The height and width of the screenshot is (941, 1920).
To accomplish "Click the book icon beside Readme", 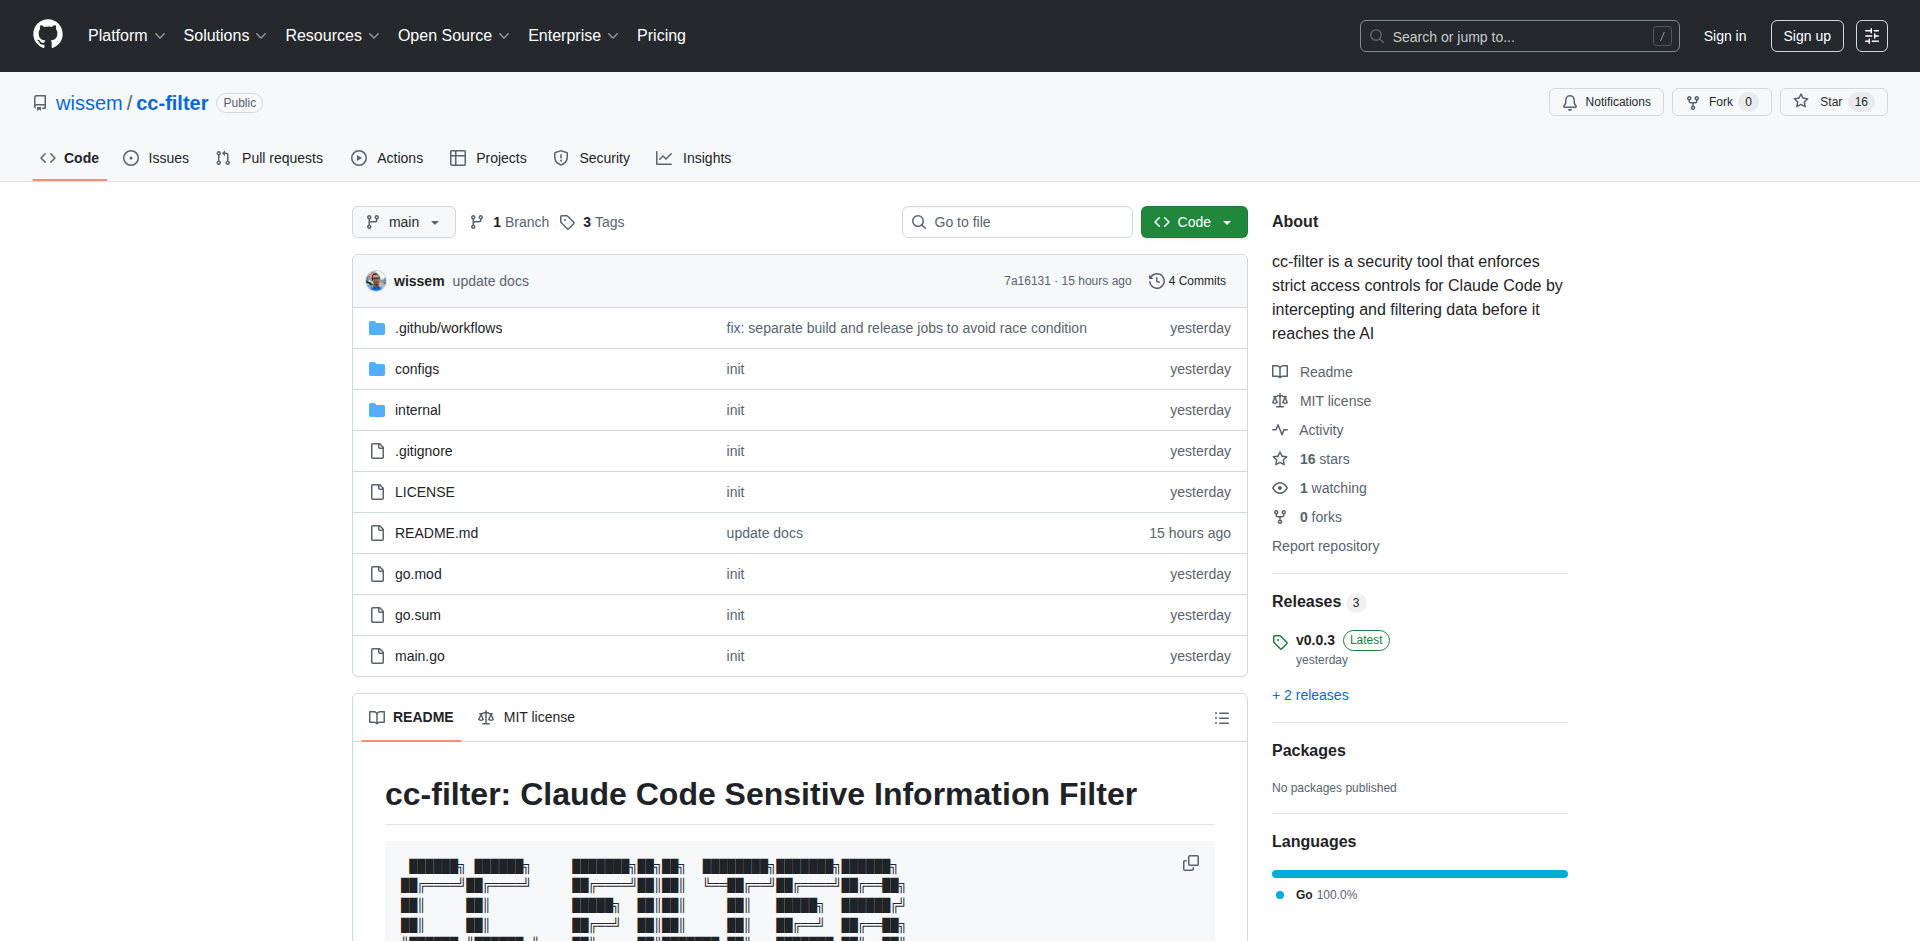I will (1280, 372).
